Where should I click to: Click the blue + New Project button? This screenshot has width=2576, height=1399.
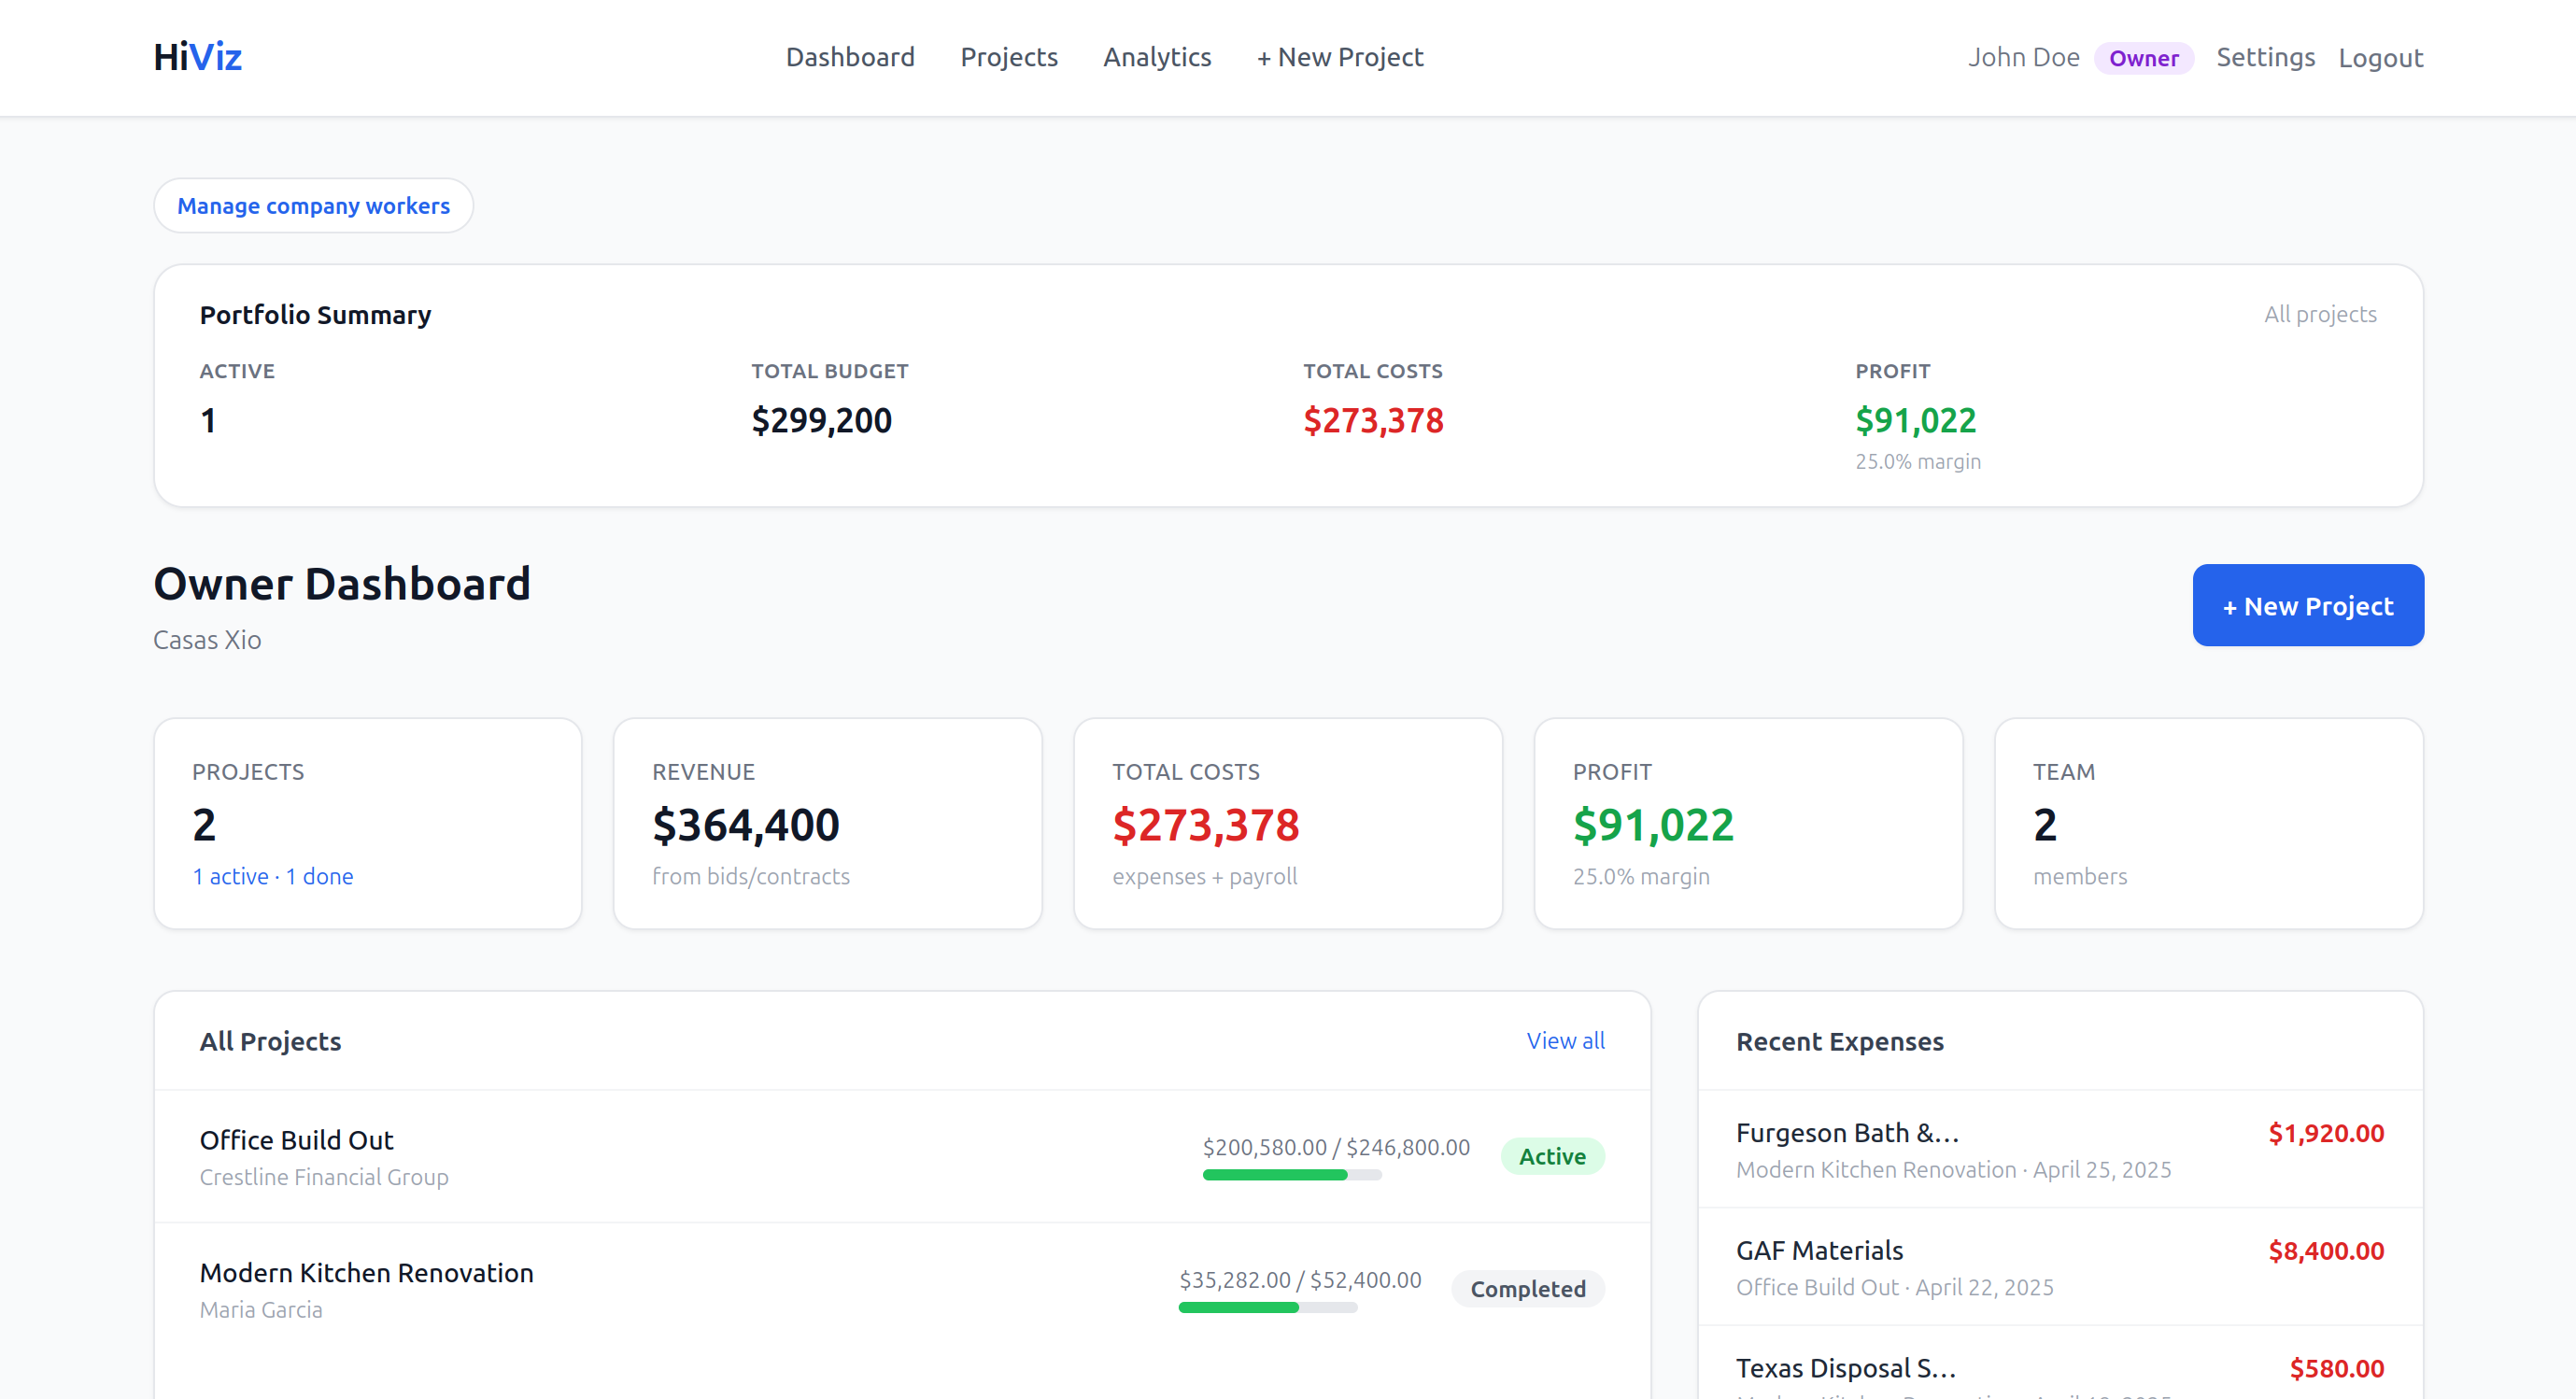pos(2307,605)
